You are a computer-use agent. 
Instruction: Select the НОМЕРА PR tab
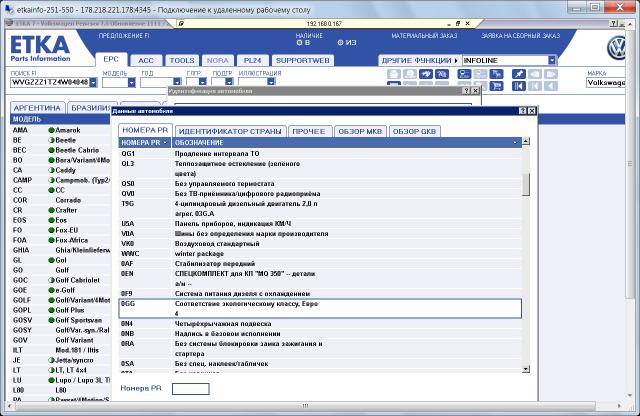point(145,130)
